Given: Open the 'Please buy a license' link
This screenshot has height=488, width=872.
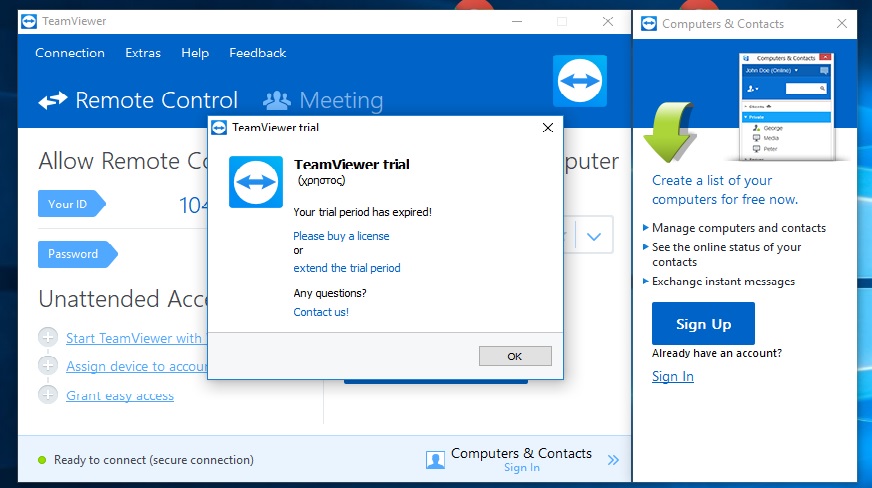Looking at the screenshot, I should [341, 236].
